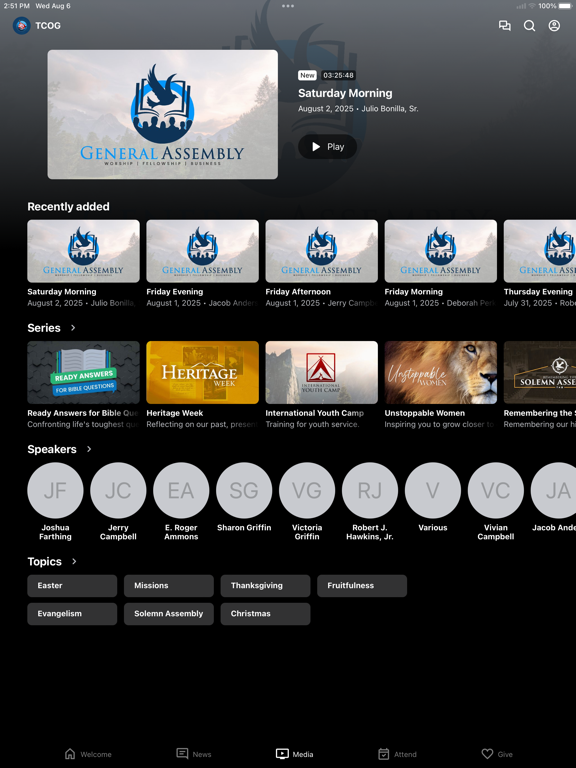Select speaker Jacob Anderson avatar
576x768 pixels.
tap(553, 490)
